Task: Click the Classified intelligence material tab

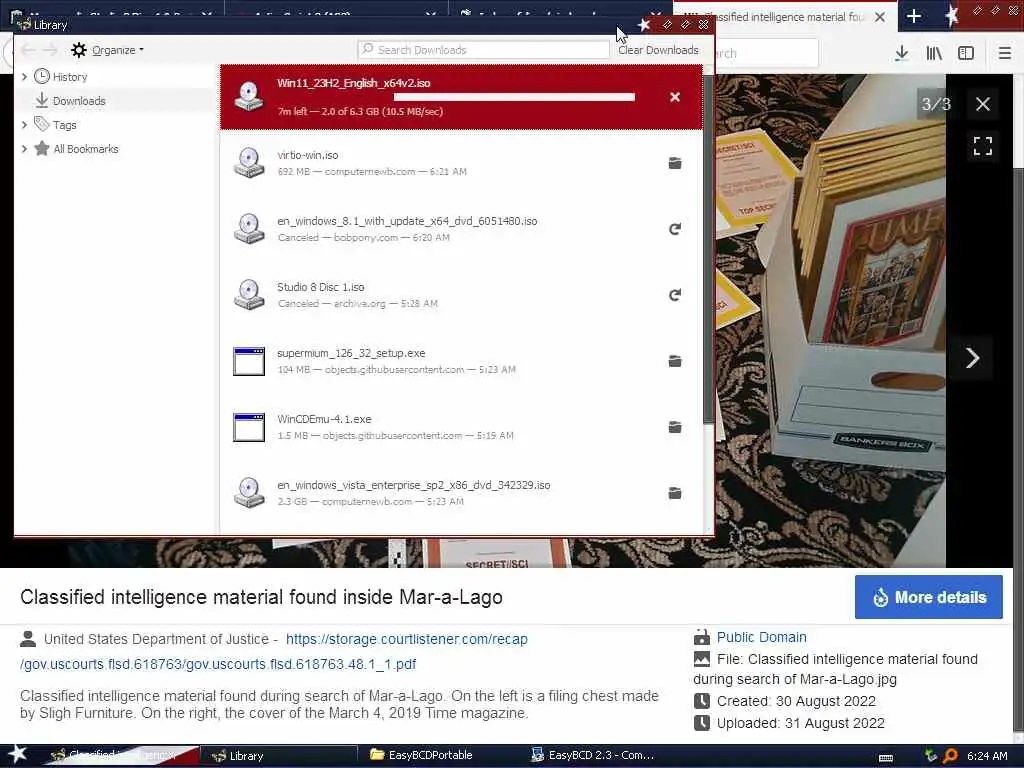Action: [x=784, y=17]
